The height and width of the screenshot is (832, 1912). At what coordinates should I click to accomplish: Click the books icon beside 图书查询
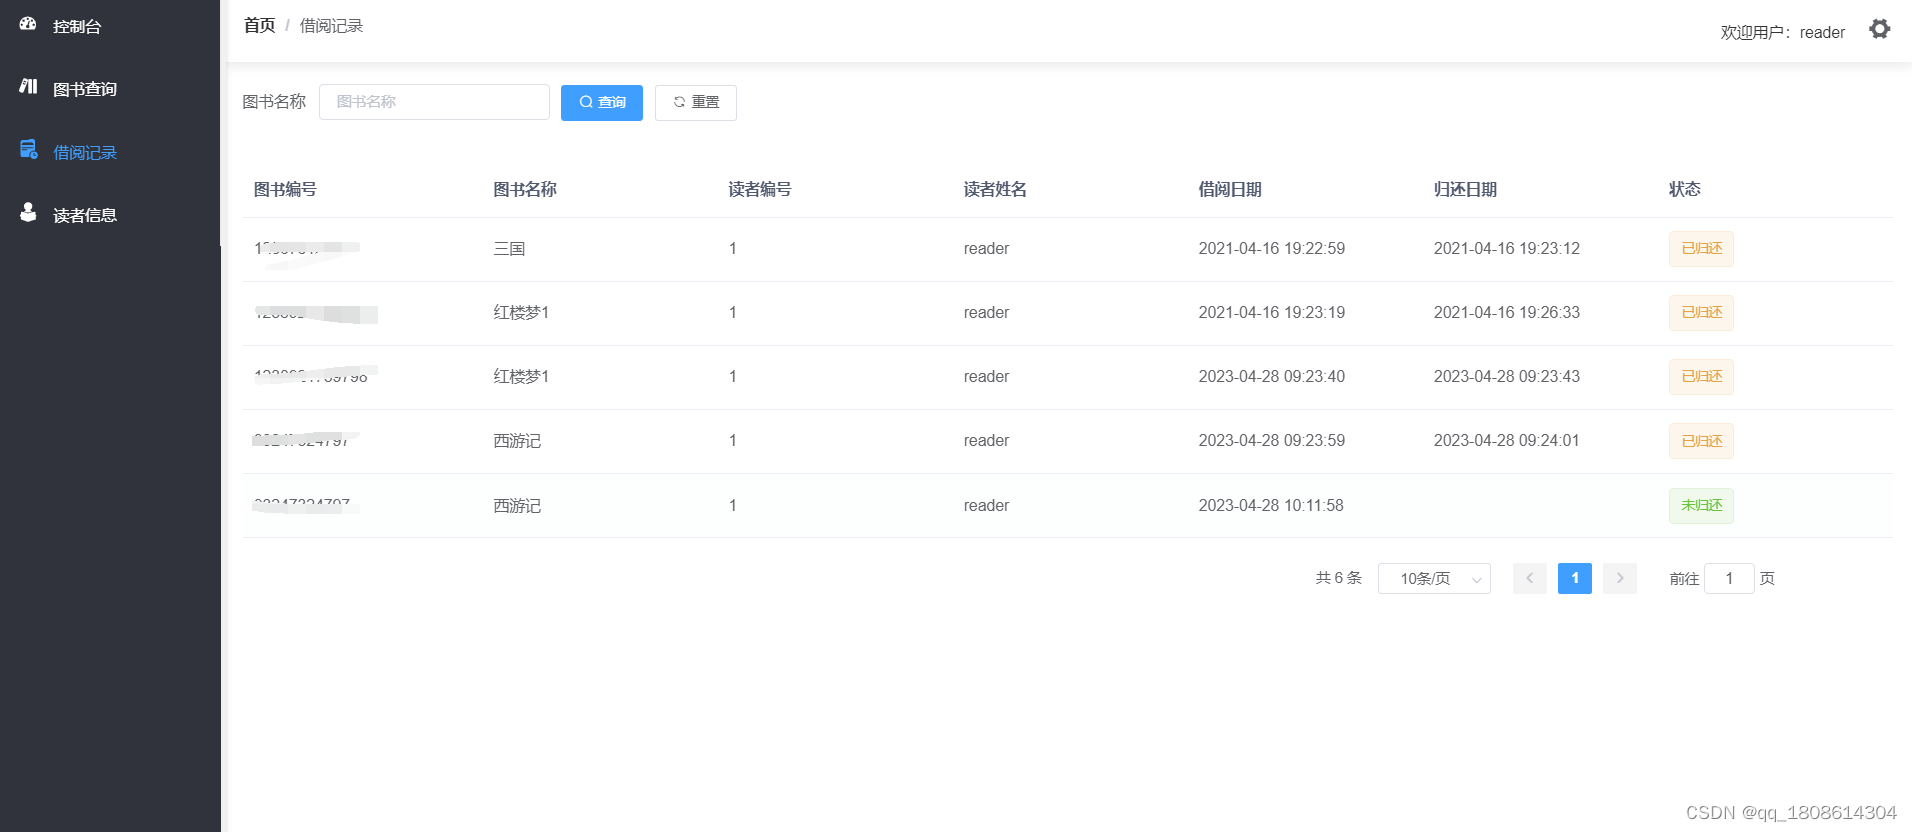[28, 87]
